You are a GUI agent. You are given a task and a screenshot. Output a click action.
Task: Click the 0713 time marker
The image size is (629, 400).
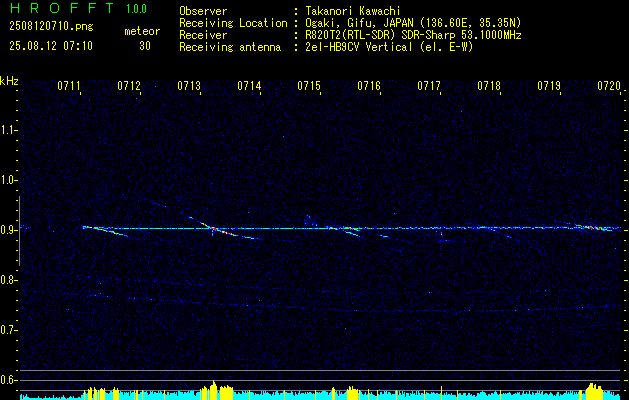[x=189, y=85]
